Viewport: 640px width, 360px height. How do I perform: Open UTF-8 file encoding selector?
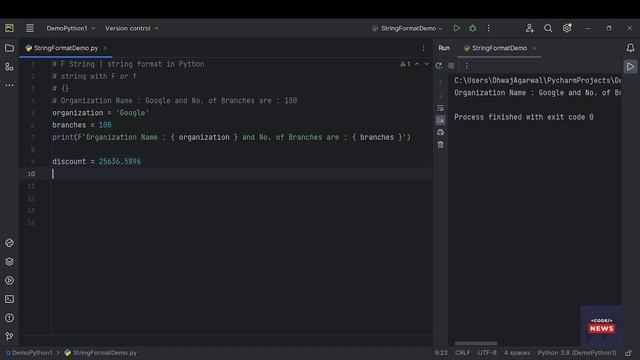point(487,353)
